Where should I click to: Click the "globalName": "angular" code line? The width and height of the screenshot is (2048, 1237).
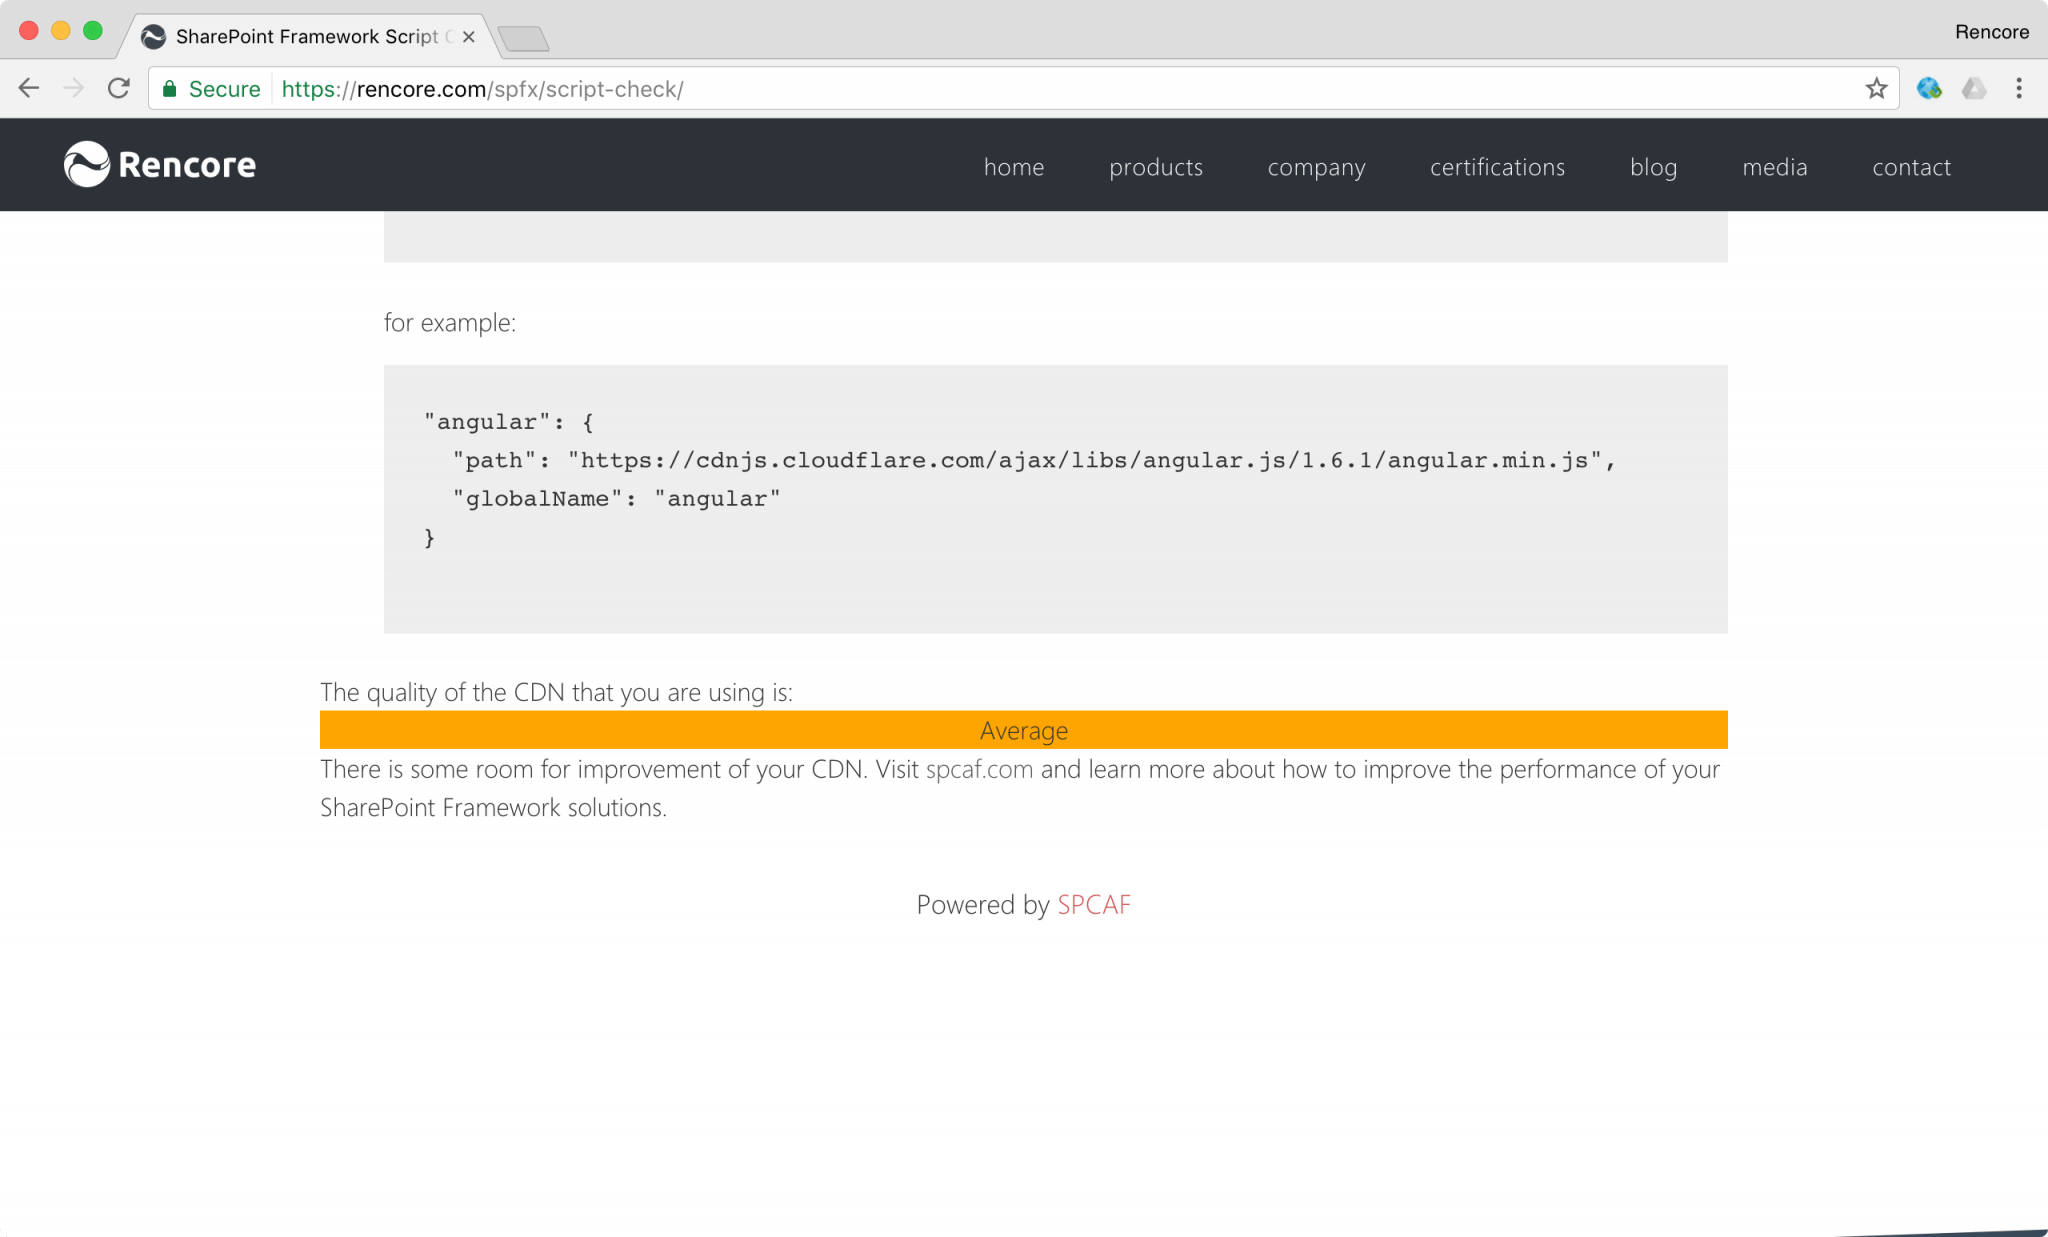point(616,498)
